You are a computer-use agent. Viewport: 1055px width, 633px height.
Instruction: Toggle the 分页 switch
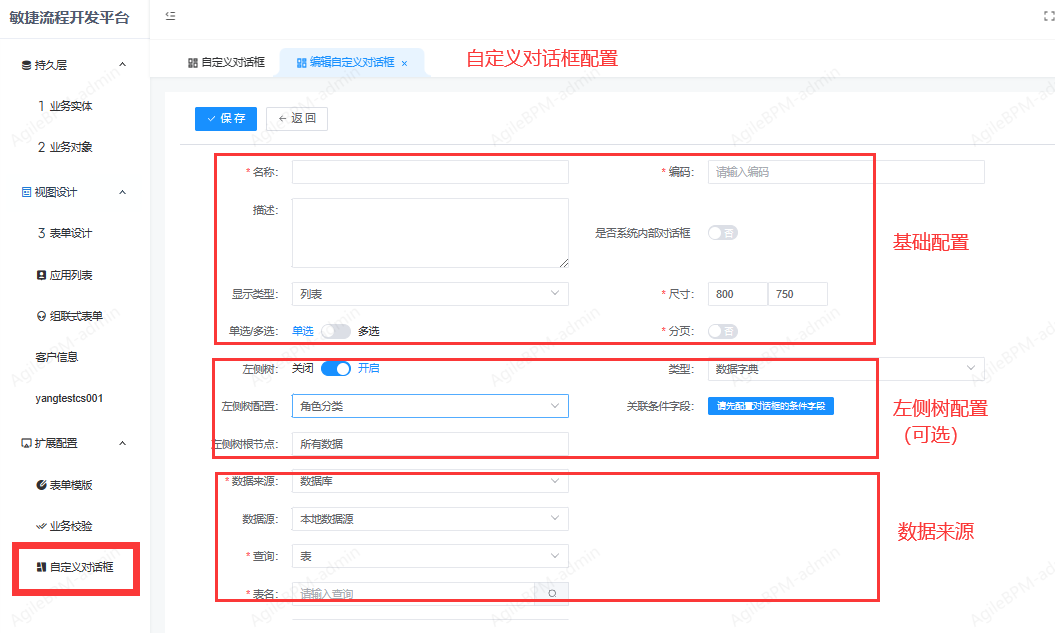click(x=722, y=331)
